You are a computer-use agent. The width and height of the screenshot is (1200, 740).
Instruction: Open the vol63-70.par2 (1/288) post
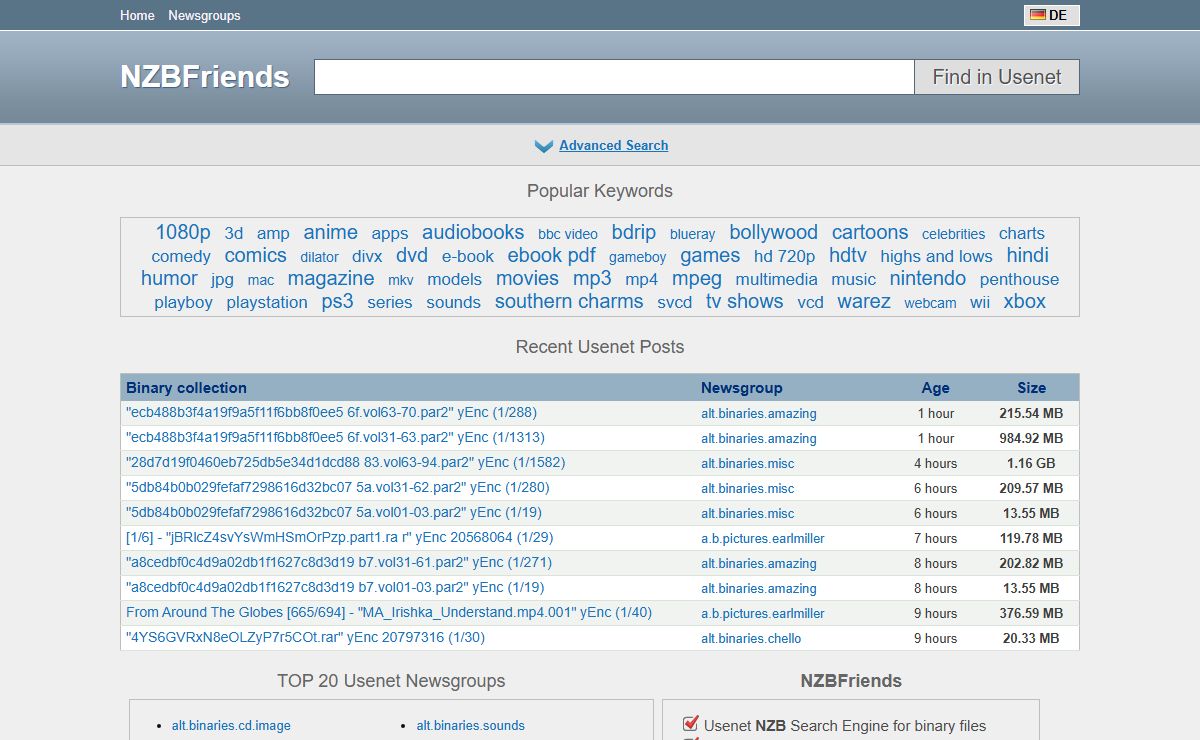click(x=332, y=412)
